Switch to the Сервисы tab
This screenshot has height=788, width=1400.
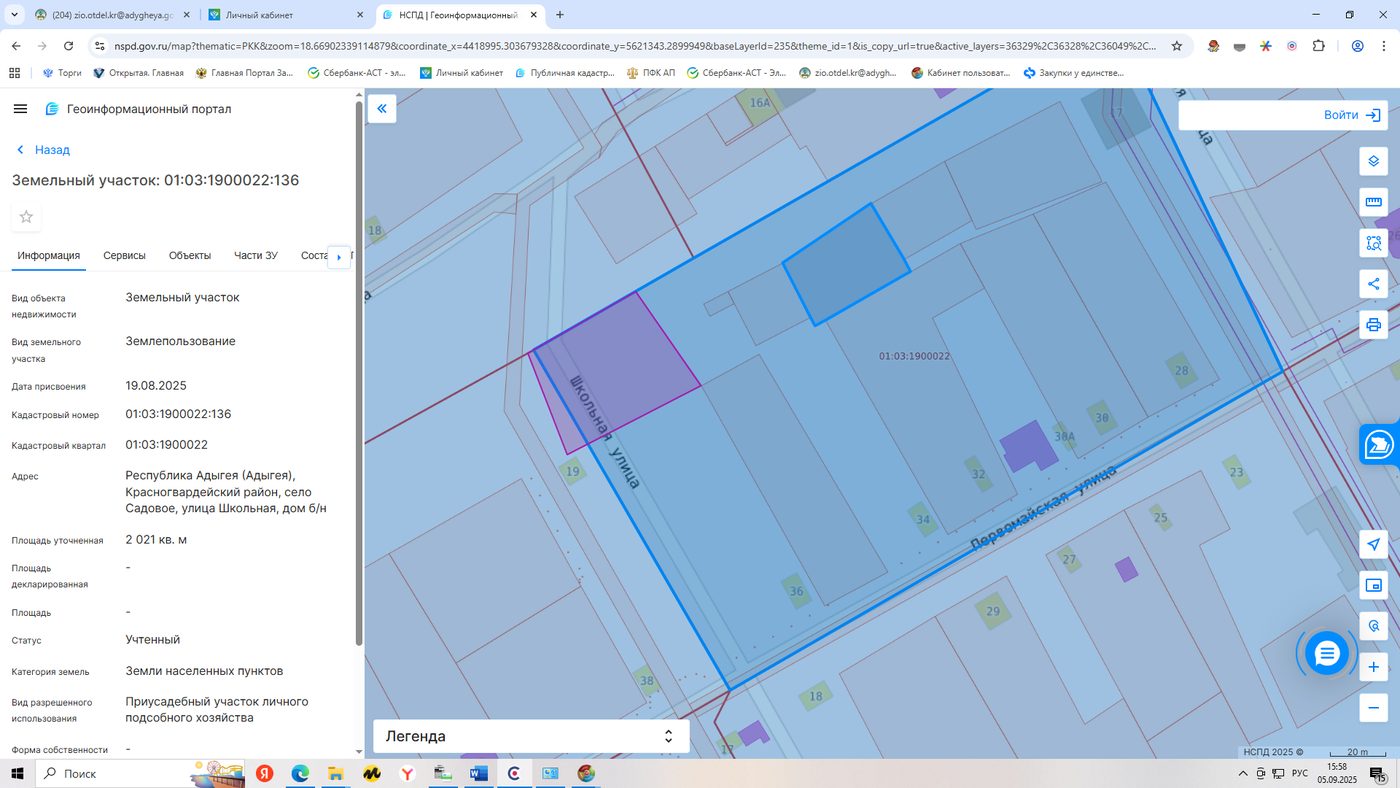(x=124, y=256)
